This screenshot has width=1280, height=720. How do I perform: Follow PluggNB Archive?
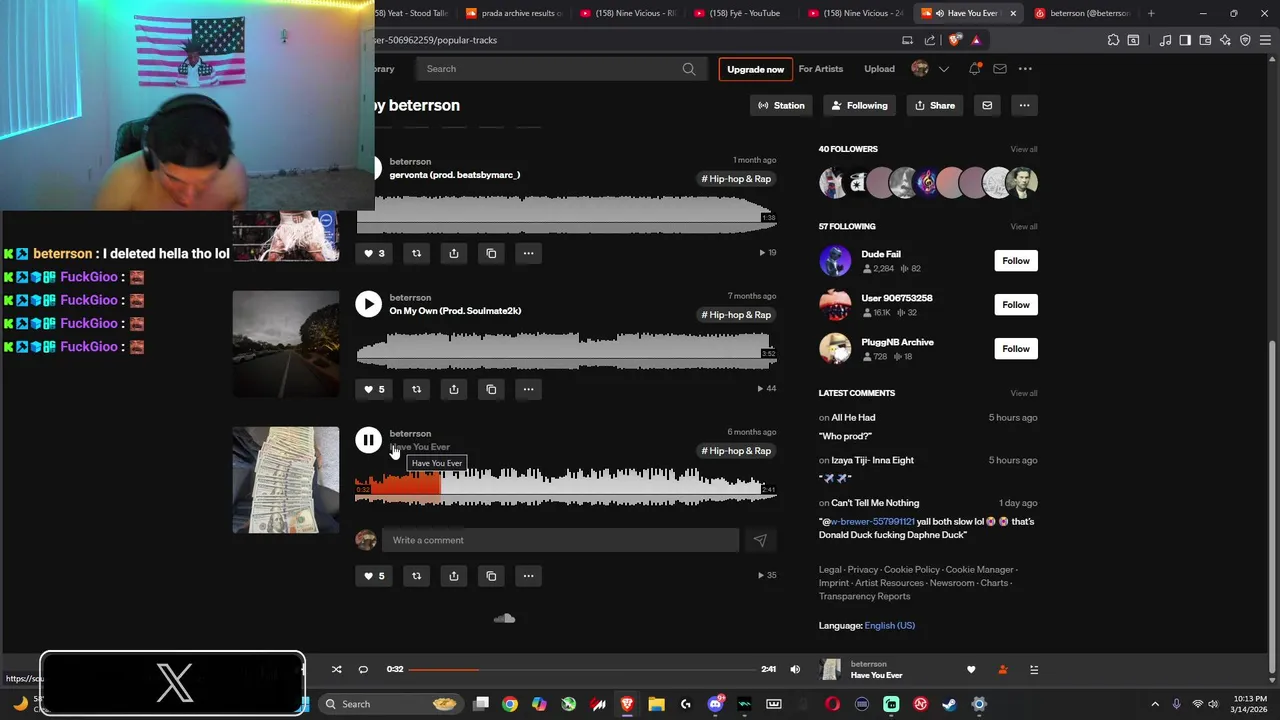pyautogui.click(x=1015, y=349)
